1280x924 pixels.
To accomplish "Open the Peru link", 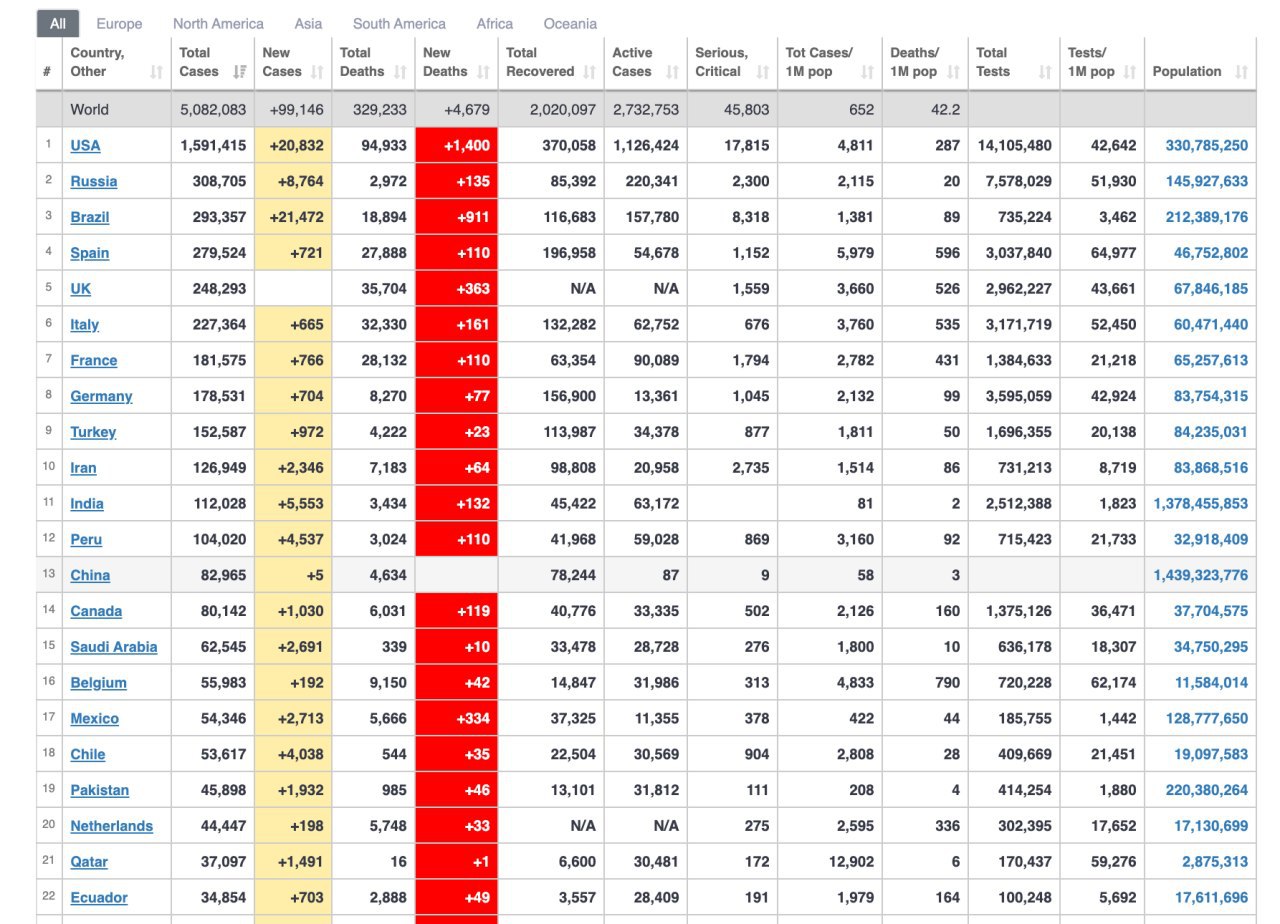I will tap(86, 540).
